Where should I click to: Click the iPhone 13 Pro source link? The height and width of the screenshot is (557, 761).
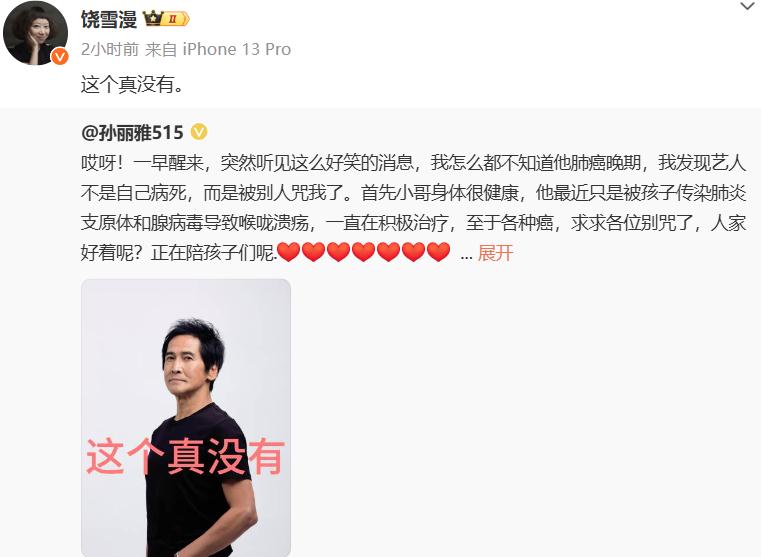[237, 49]
